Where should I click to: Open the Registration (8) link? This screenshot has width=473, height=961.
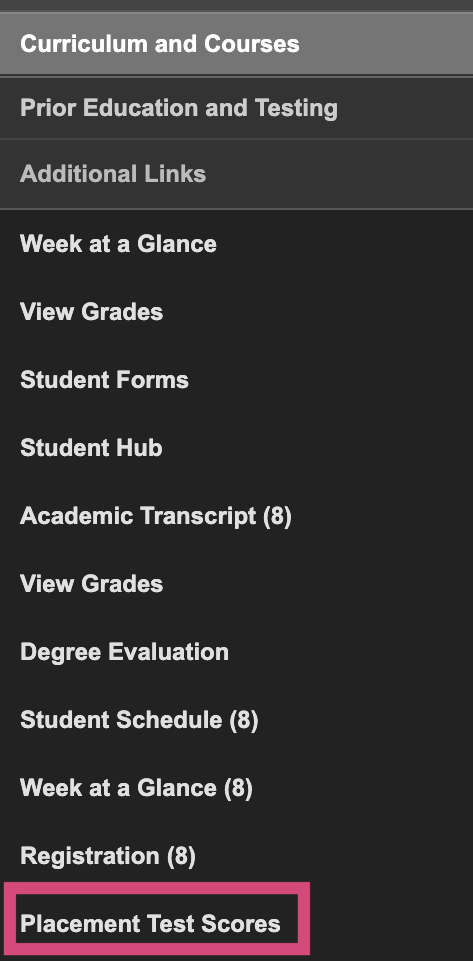pyautogui.click(x=108, y=856)
